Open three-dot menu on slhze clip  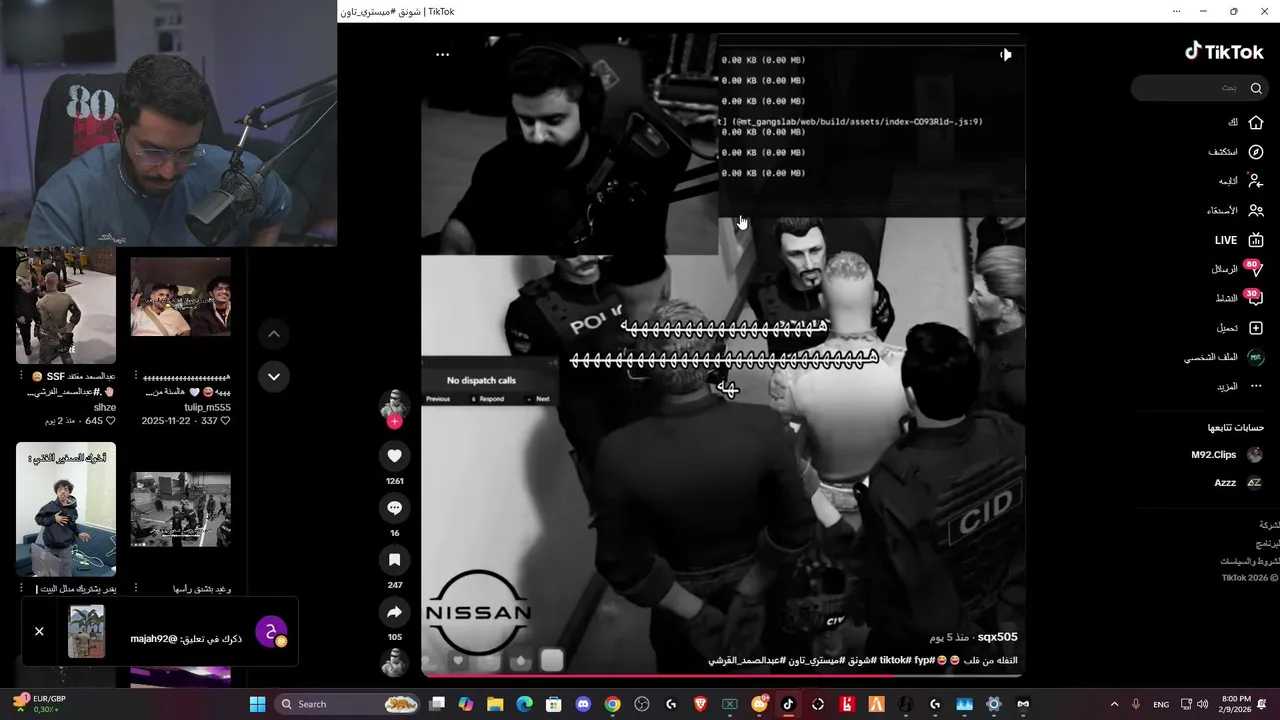click(x=20, y=377)
